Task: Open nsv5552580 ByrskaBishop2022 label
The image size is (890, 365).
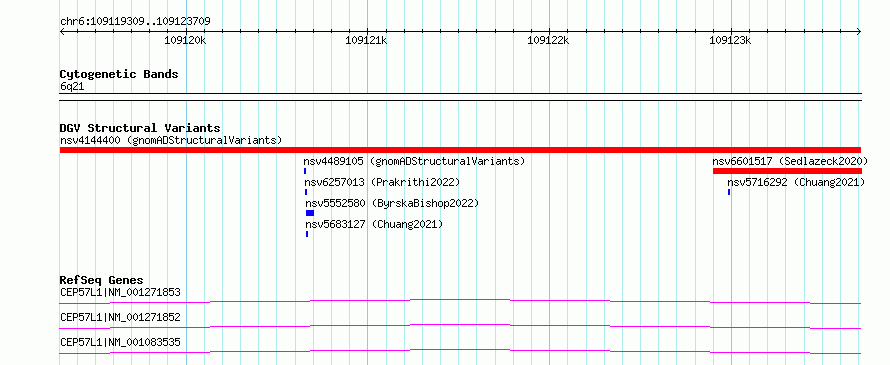Action: 392,203
